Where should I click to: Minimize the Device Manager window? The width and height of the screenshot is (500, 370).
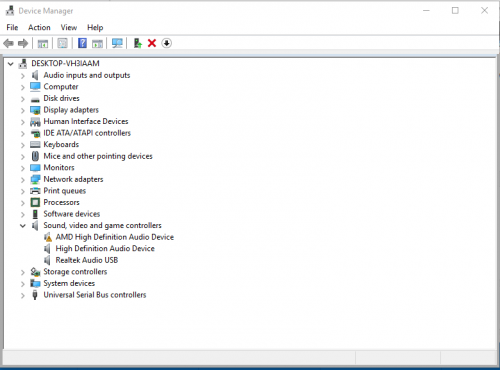(x=426, y=11)
